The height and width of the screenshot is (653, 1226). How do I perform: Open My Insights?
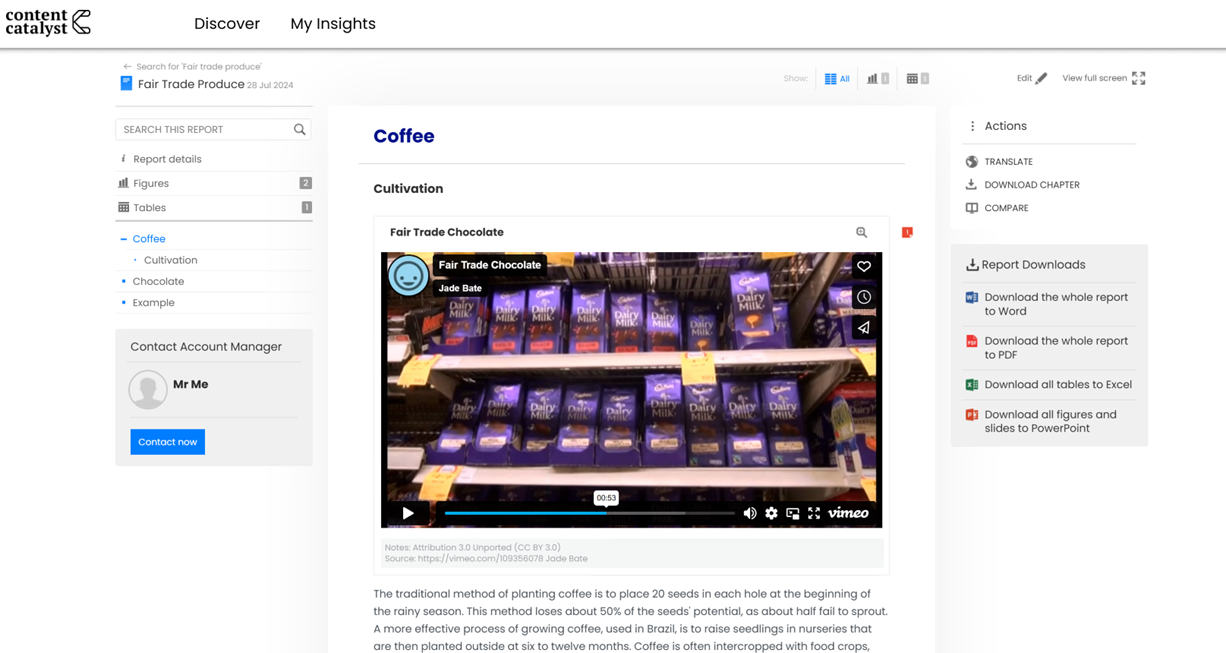[x=333, y=23]
